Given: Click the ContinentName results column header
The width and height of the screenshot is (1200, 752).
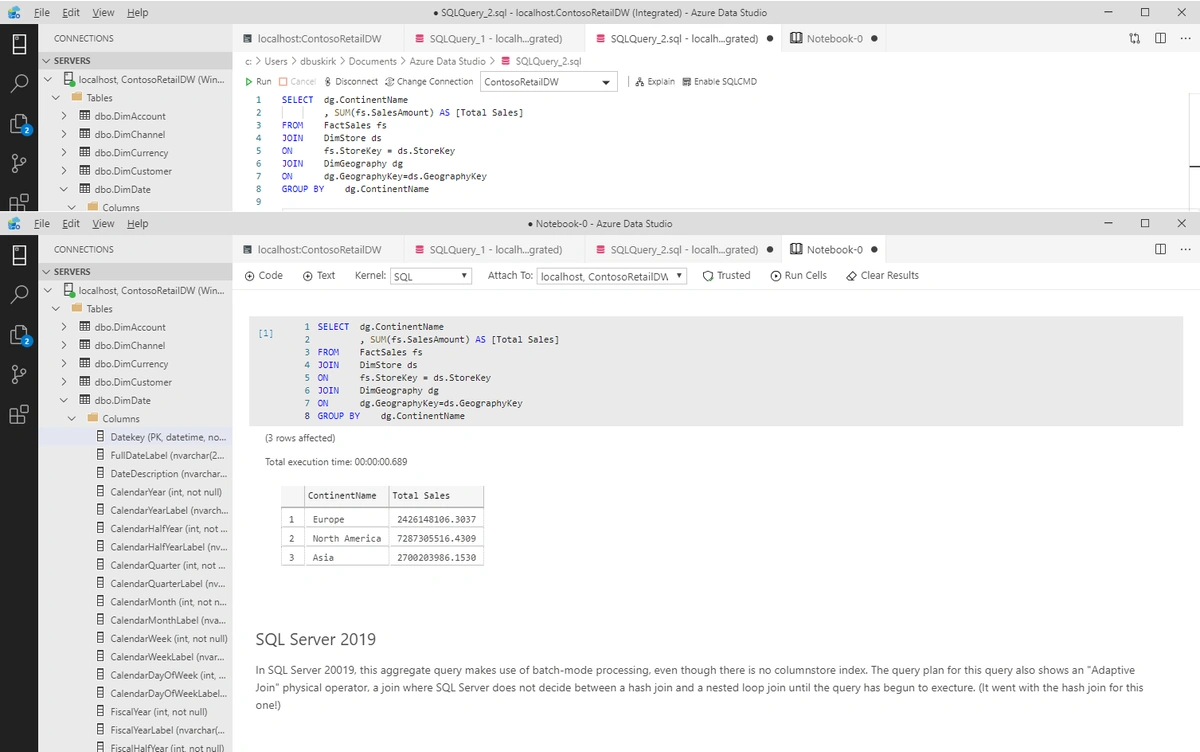Looking at the screenshot, I should click(342, 496).
